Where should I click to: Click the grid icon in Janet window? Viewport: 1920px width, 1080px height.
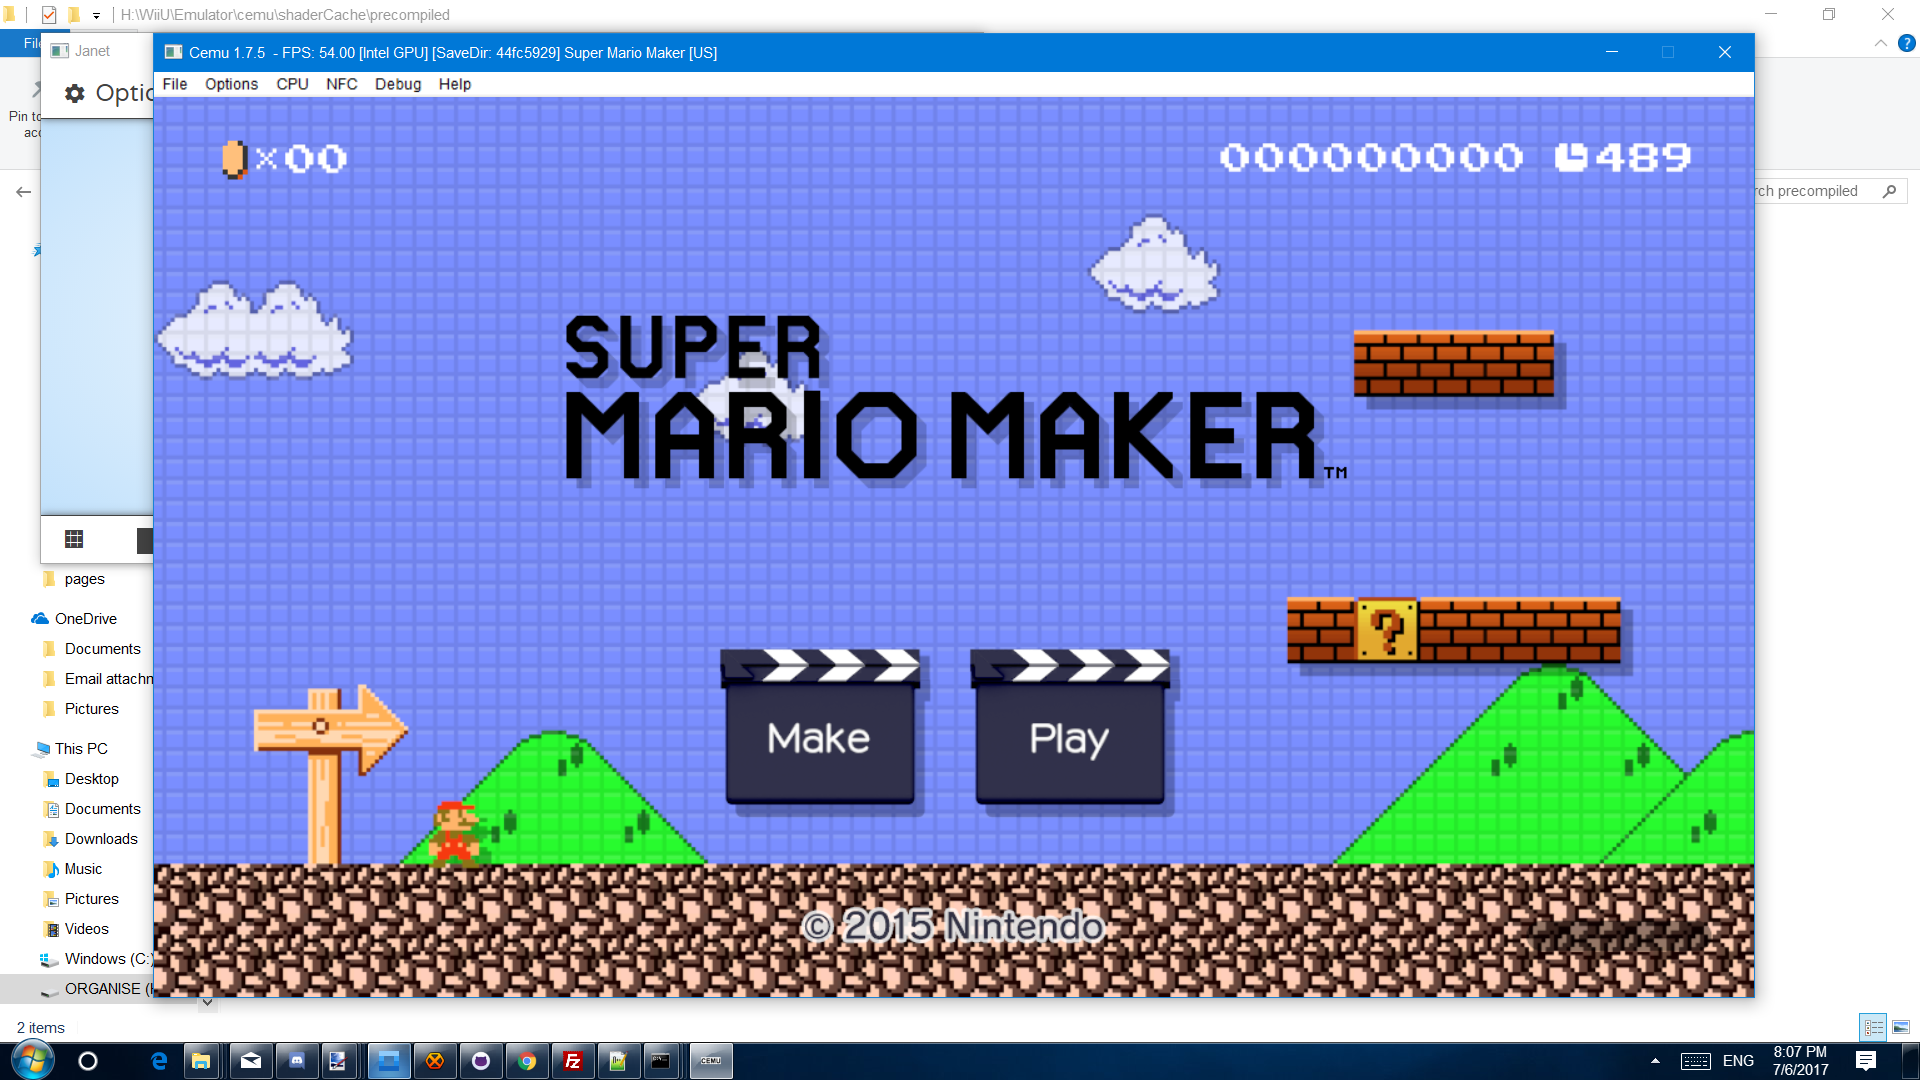pos(74,539)
